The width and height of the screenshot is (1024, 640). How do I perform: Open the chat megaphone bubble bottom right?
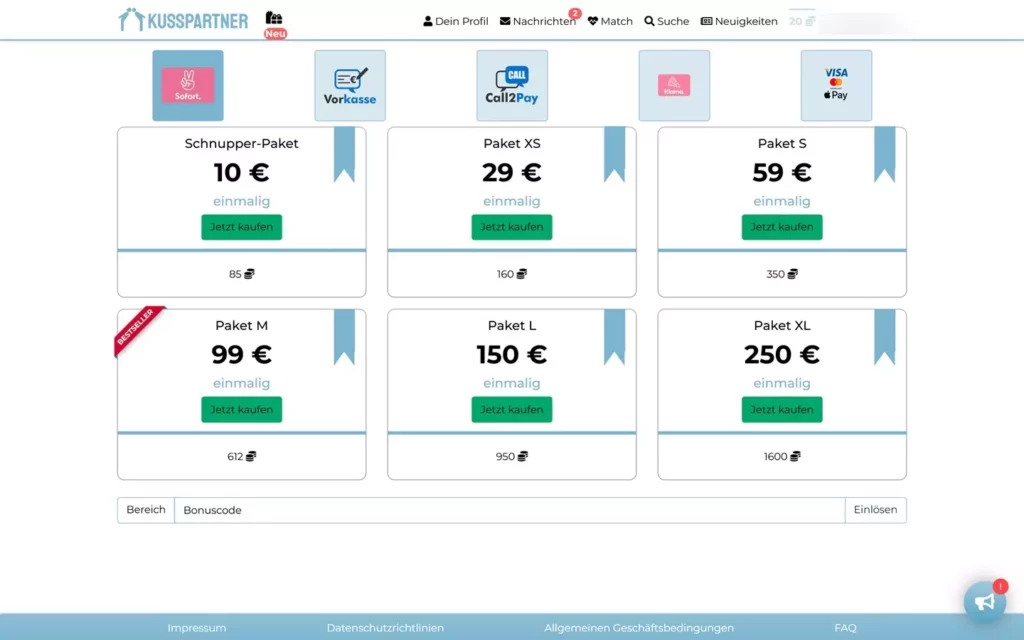point(985,601)
